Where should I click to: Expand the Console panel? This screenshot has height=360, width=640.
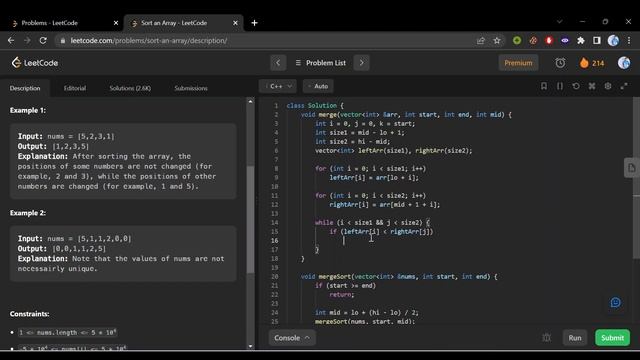[291, 338]
